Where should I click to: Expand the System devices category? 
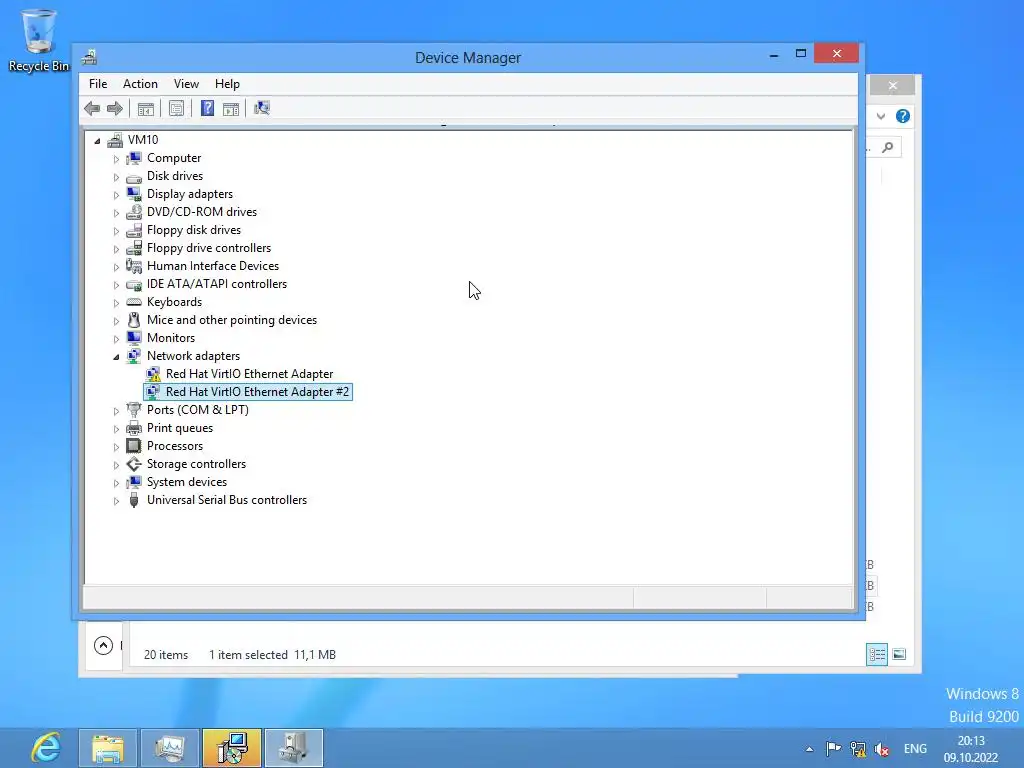[116, 483]
